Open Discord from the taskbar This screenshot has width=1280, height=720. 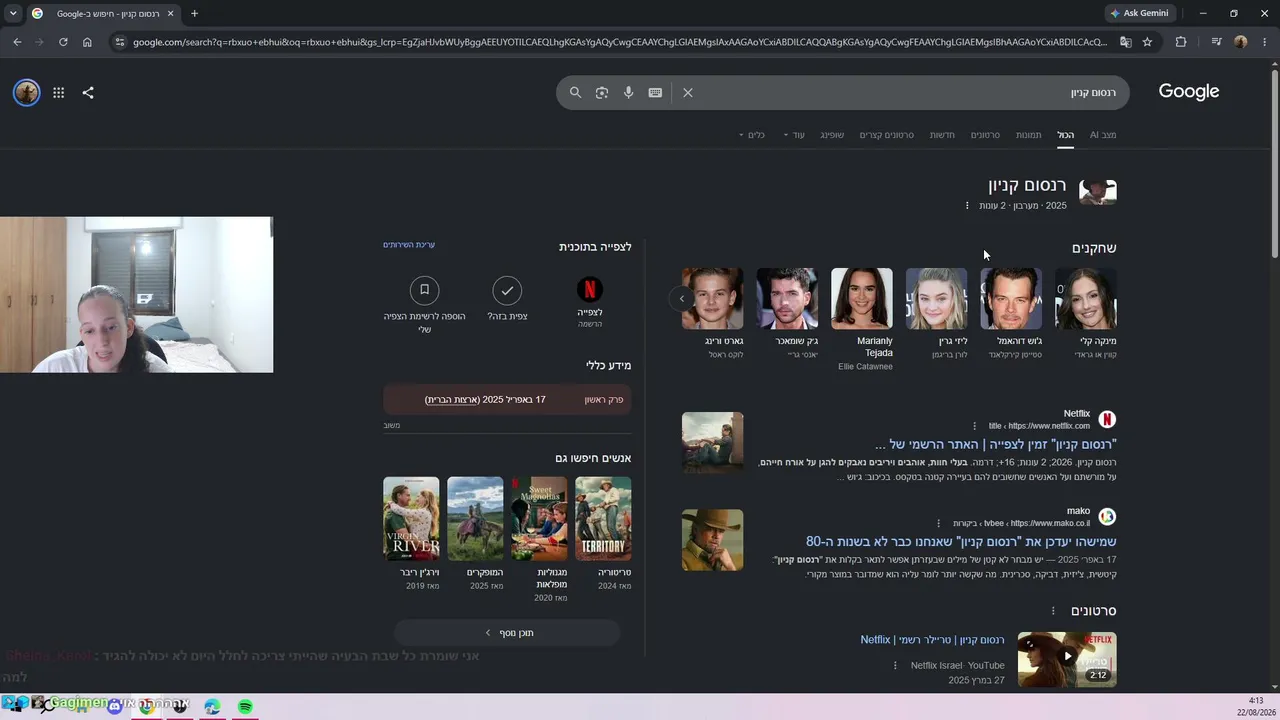(115, 706)
